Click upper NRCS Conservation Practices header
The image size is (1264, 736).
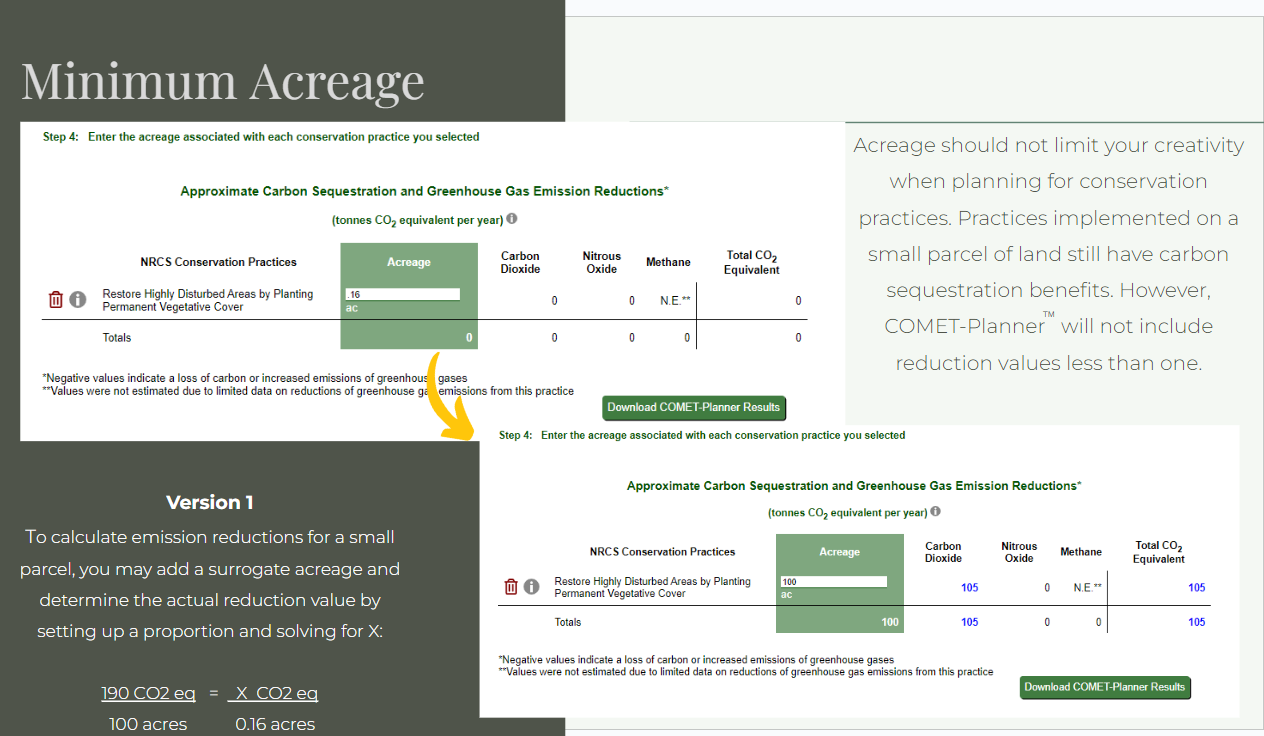point(218,262)
